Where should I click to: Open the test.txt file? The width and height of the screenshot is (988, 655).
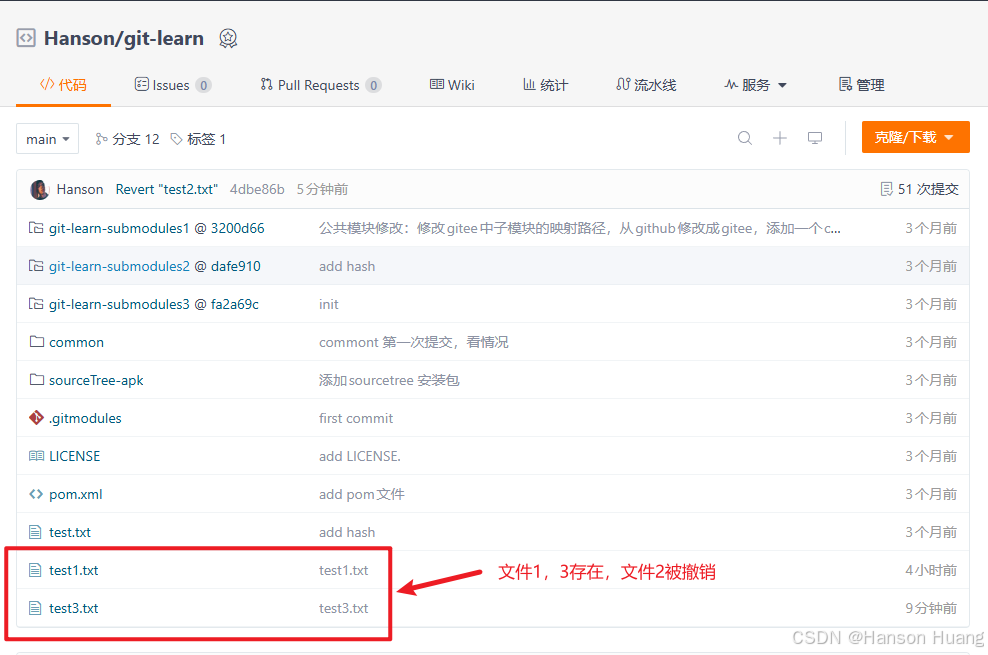click(x=70, y=532)
